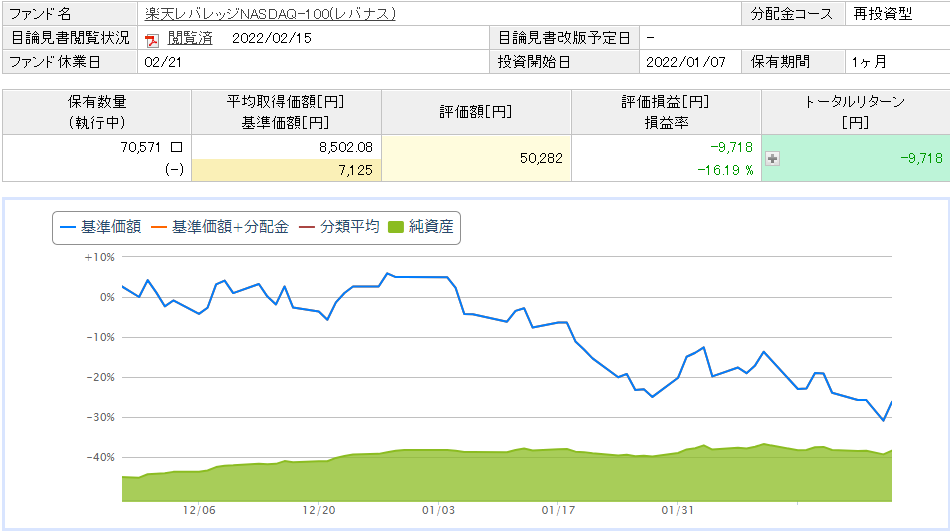The height and width of the screenshot is (532, 950).
Task: Click the fund holiday value 02/21
Action: click(x=163, y=62)
